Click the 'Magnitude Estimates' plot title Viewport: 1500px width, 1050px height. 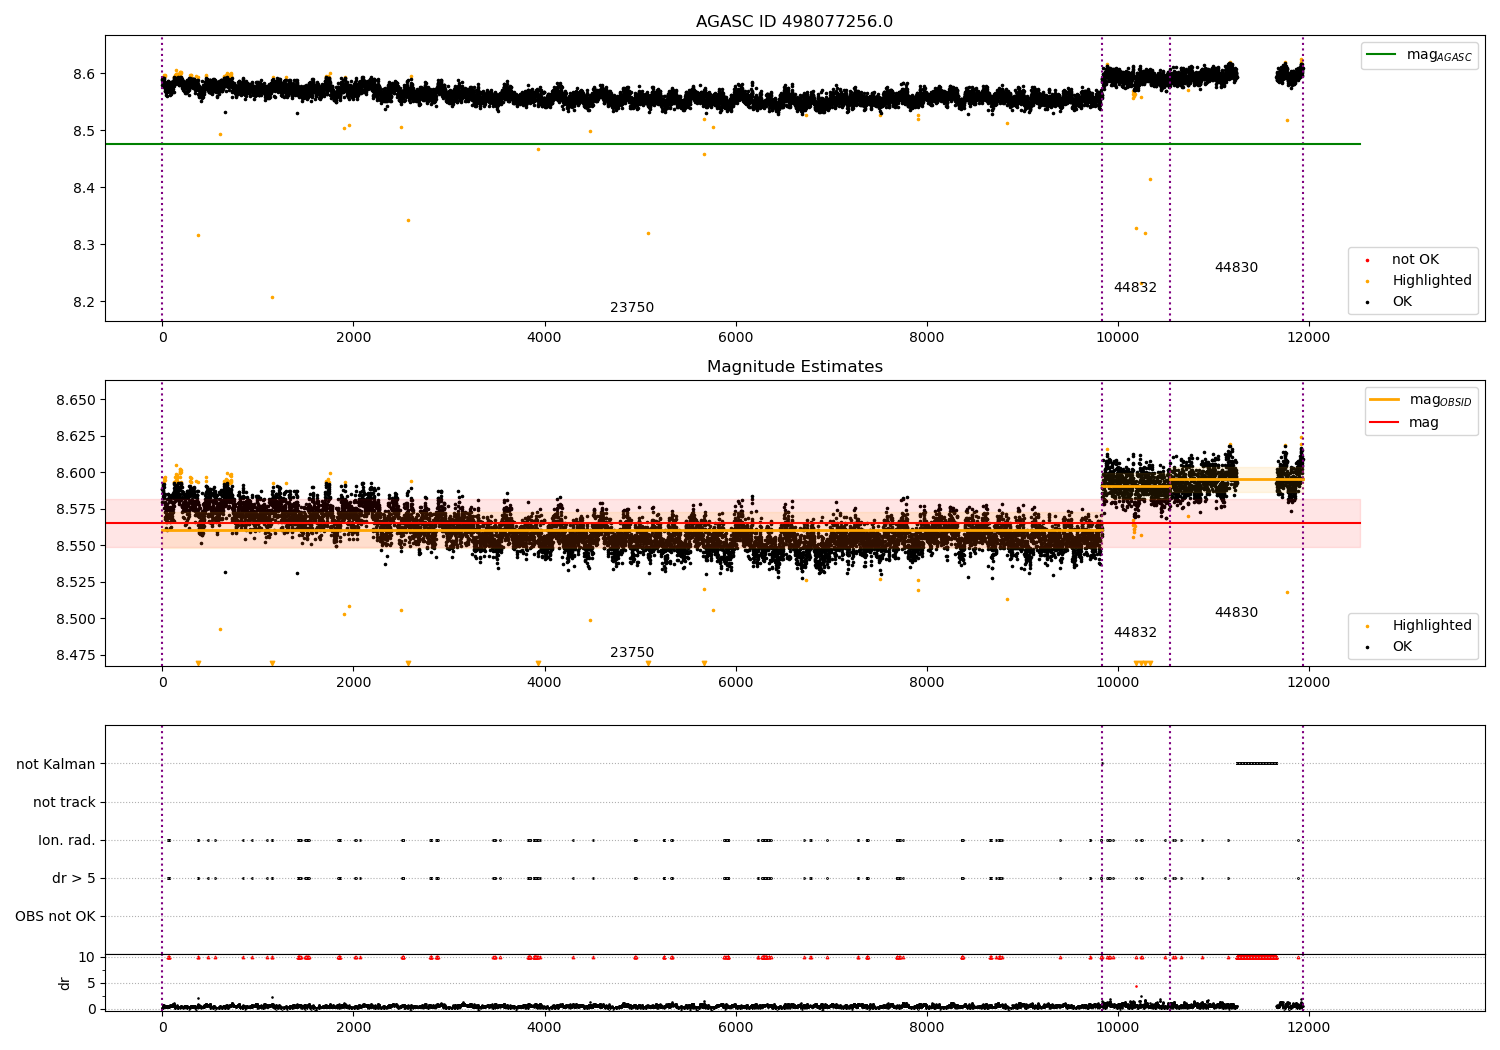pos(794,367)
